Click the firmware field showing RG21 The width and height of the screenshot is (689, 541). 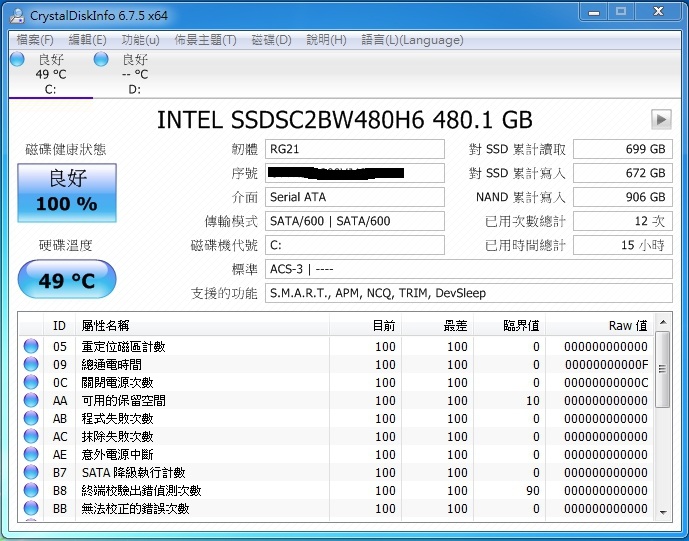[355, 149]
